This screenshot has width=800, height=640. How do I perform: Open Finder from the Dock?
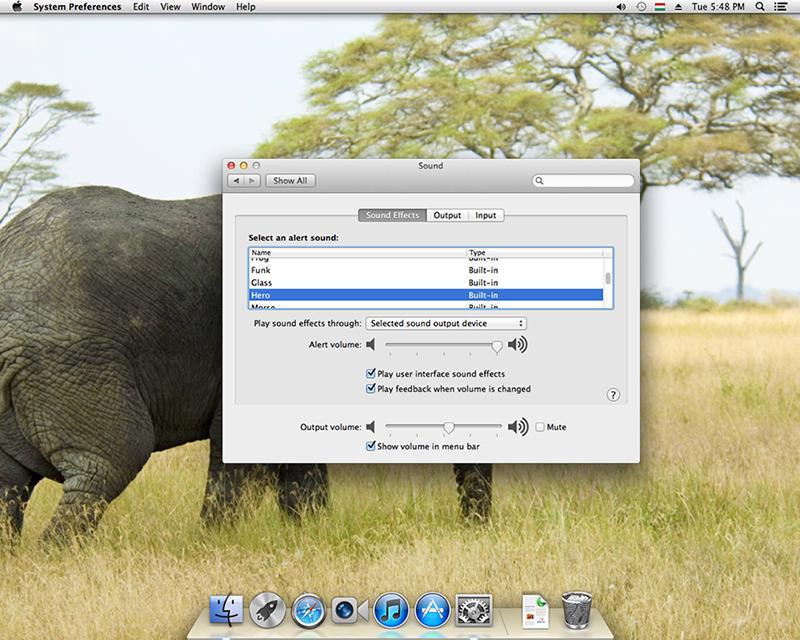227,609
